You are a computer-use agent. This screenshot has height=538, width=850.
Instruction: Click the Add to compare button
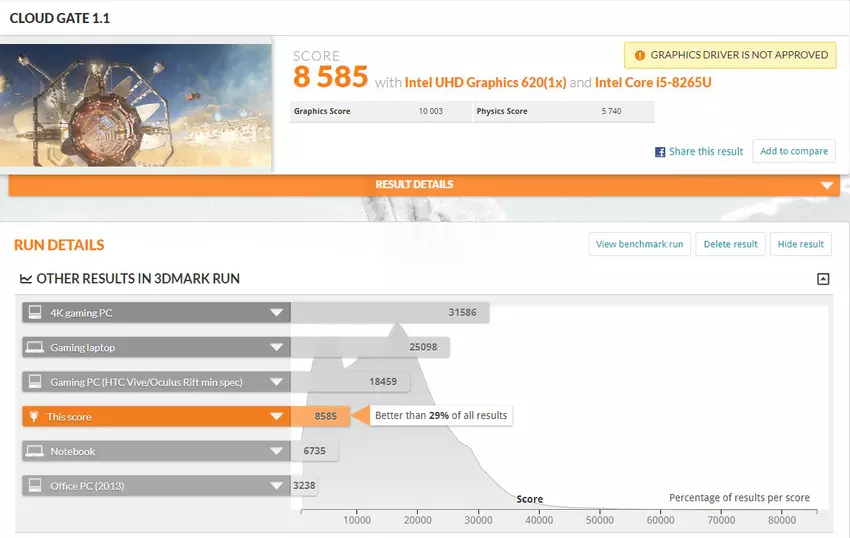point(793,151)
